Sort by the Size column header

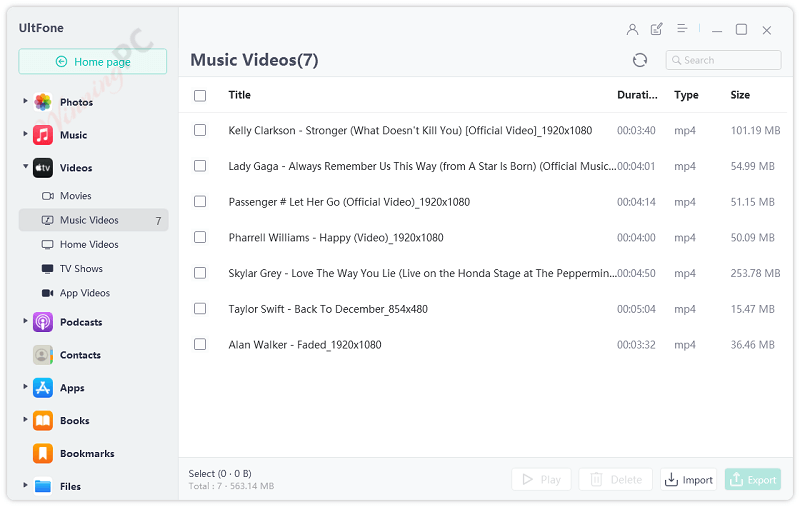click(x=740, y=95)
